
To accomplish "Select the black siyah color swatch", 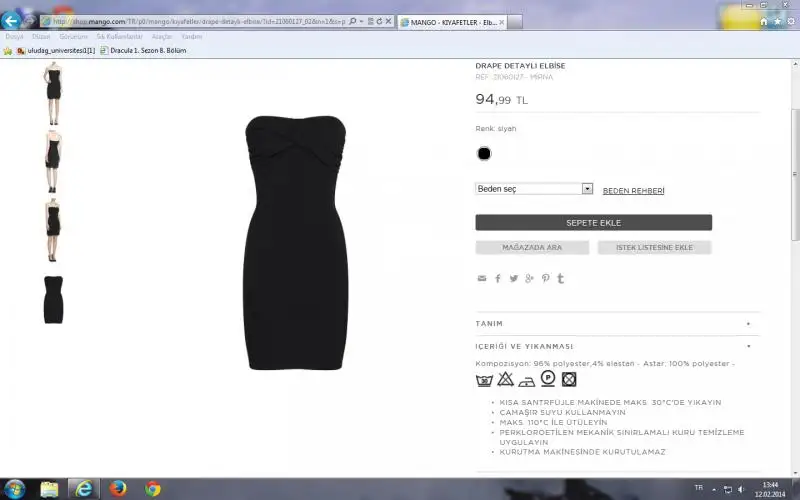I will [484, 153].
